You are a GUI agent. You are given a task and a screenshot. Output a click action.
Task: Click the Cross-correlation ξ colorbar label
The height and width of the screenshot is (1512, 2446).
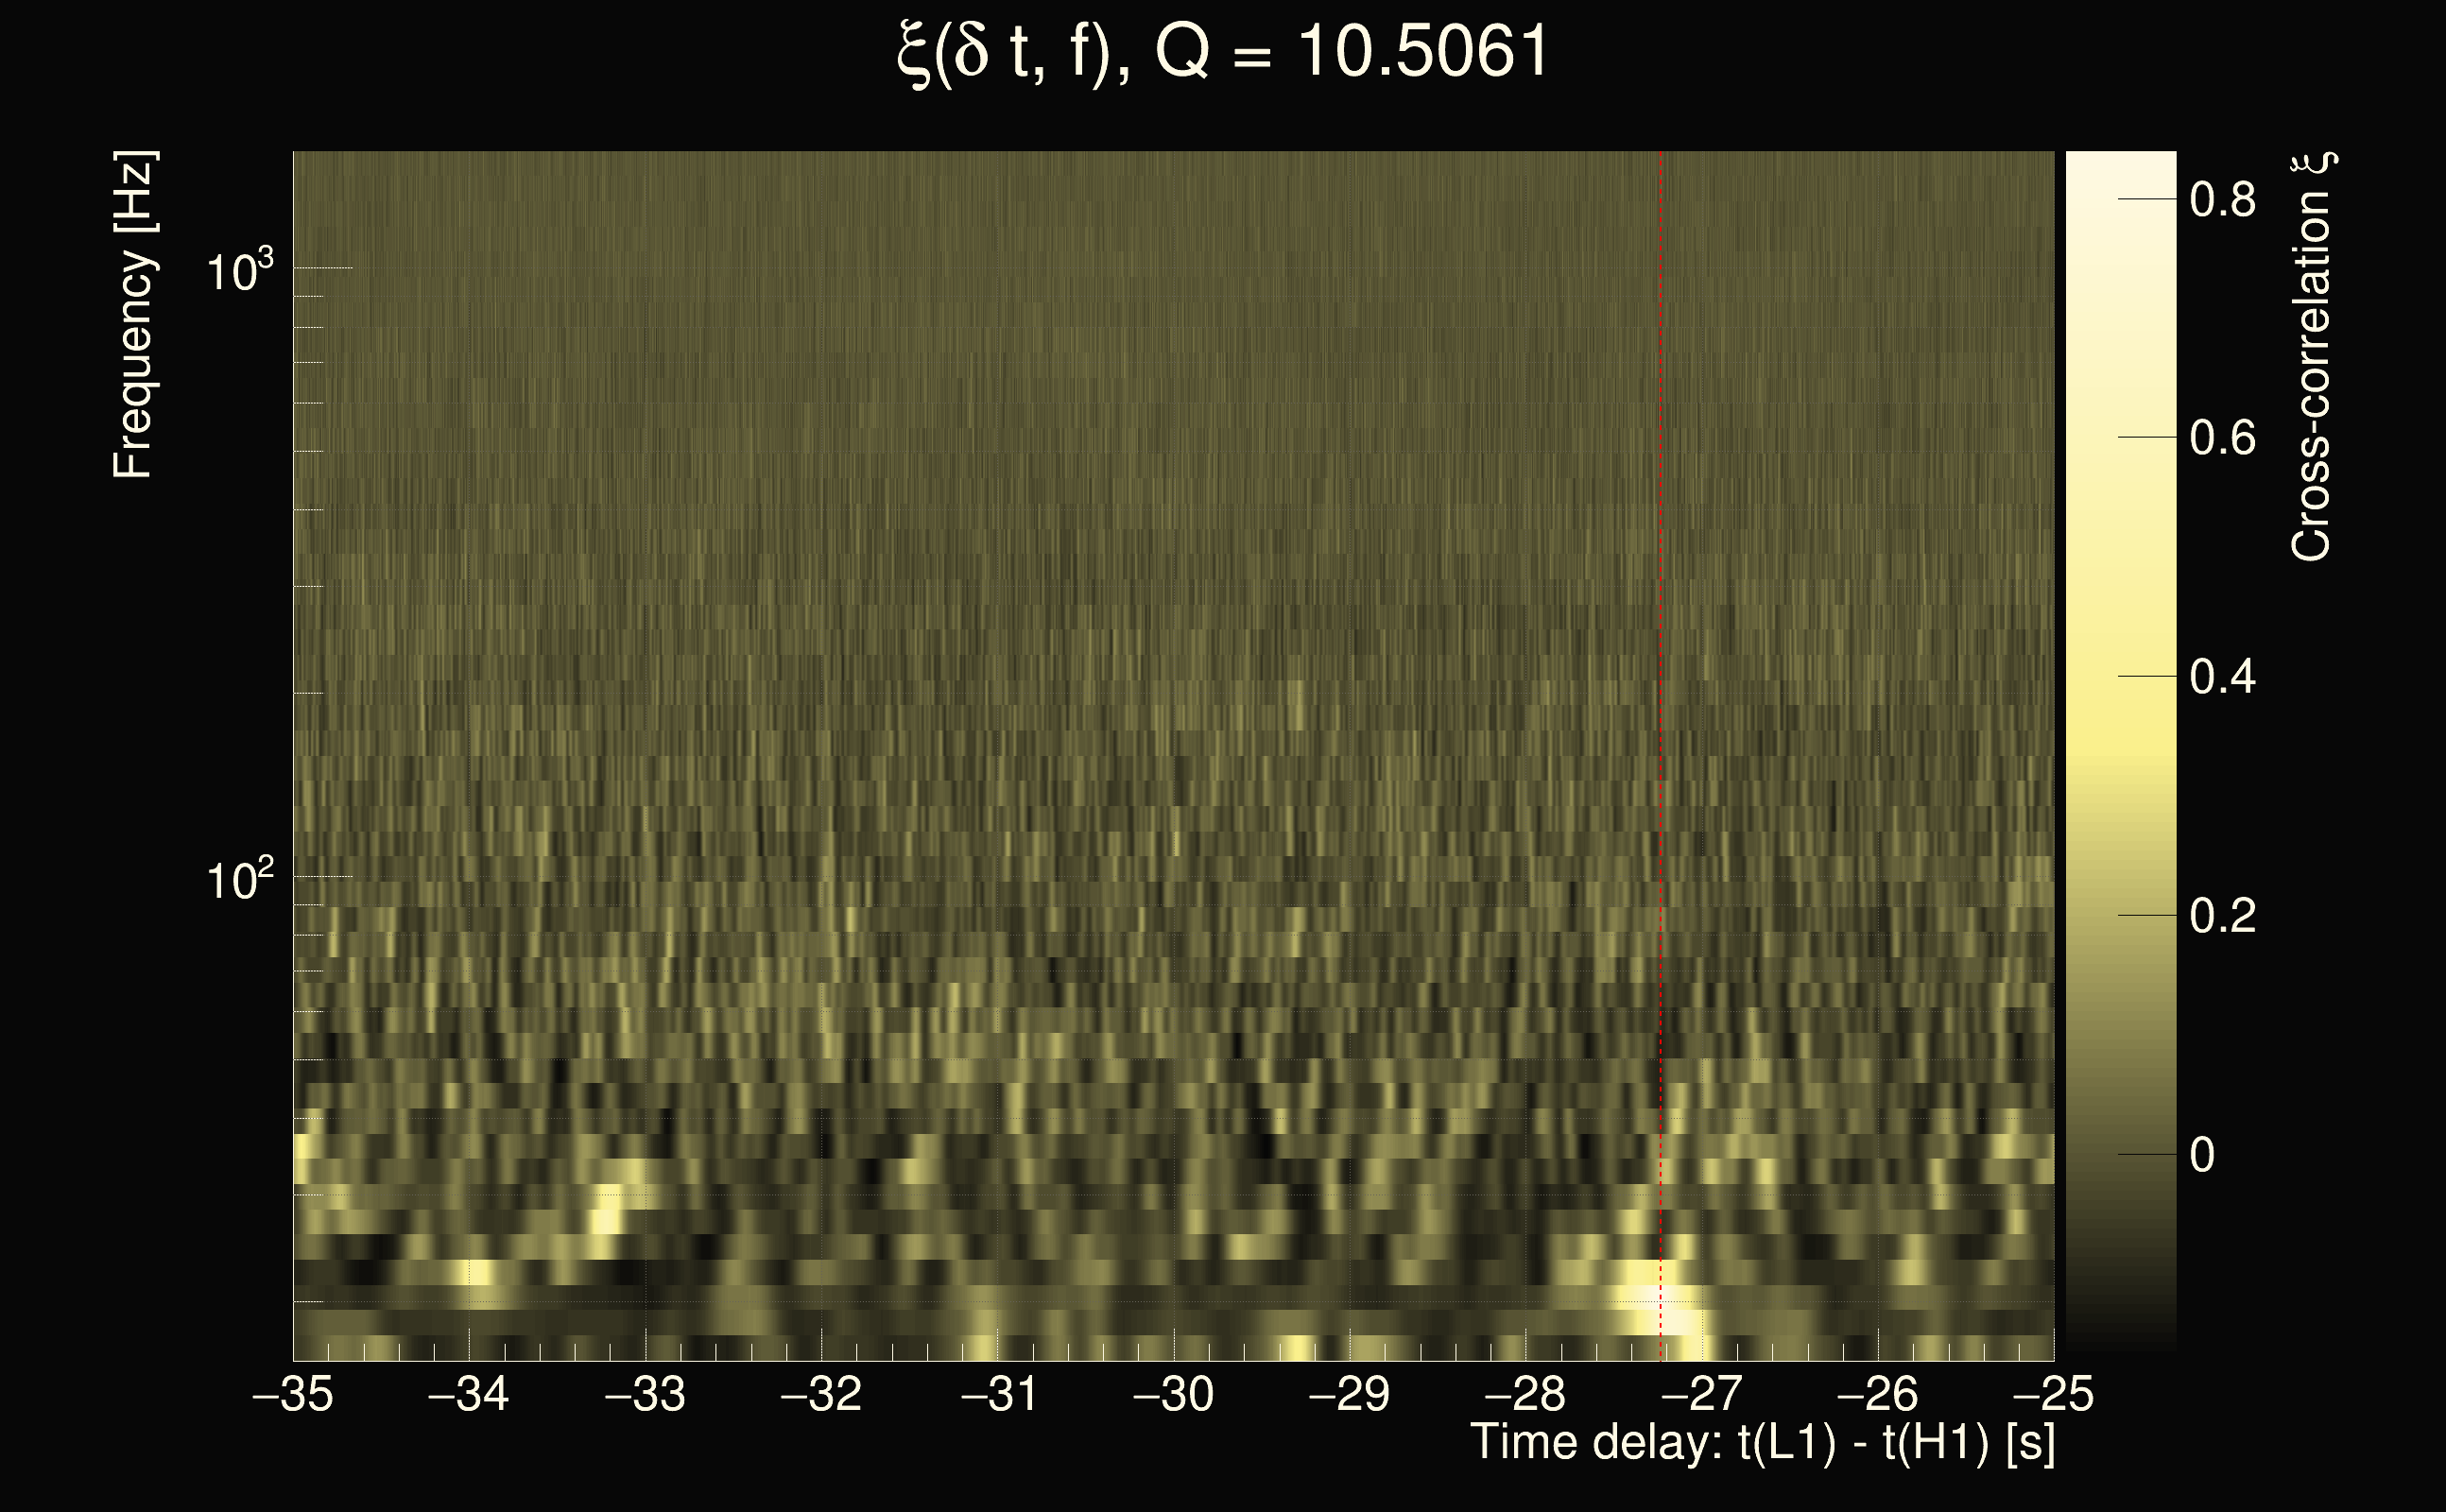pos(2312,357)
